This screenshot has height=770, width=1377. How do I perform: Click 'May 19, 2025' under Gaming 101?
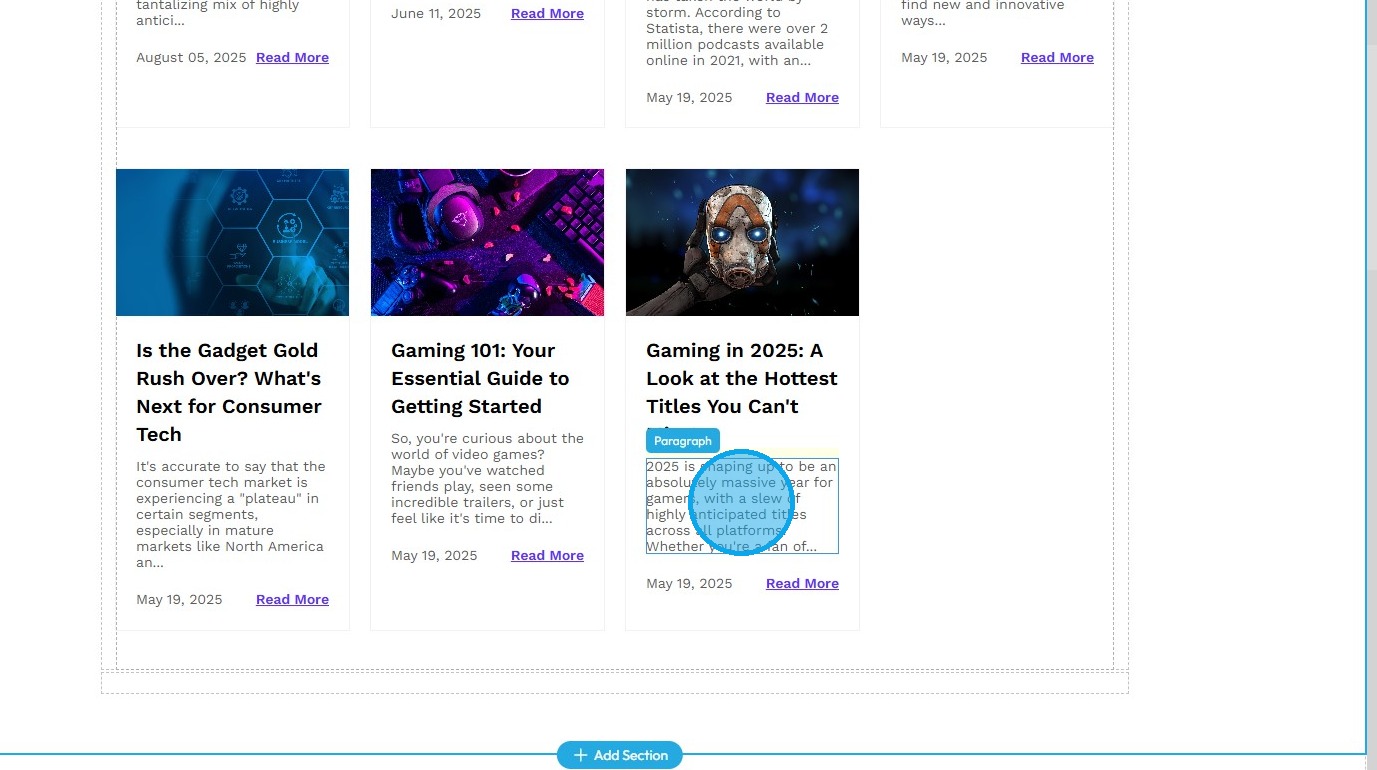click(x=434, y=556)
